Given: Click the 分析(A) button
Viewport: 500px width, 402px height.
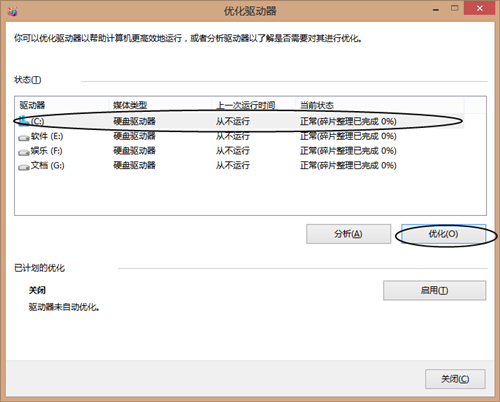Looking at the screenshot, I should [x=348, y=234].
